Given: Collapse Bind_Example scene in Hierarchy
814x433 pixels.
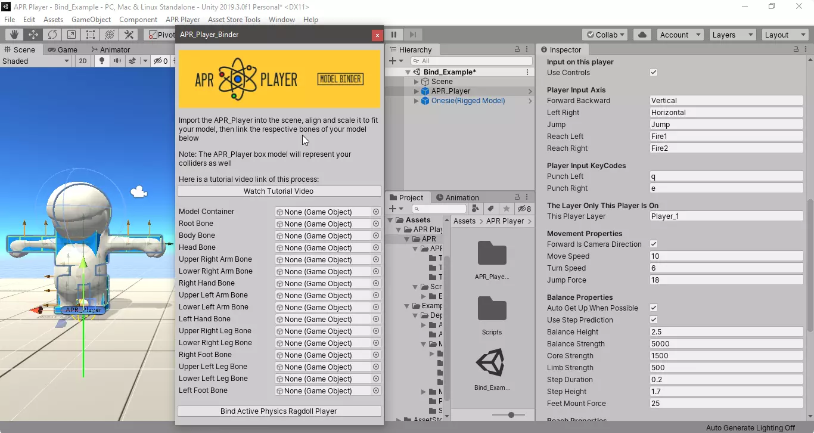Looking at the screenshot, I should pyautogui.click(x=408, y=72).
